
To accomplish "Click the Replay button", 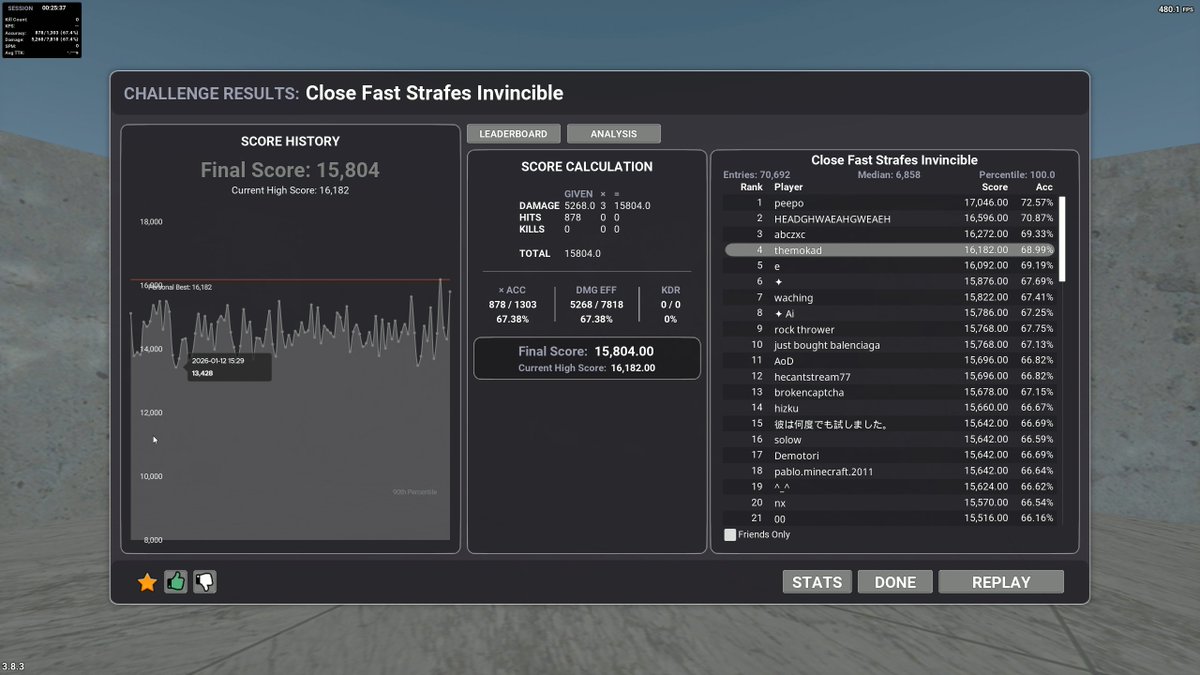I will (x=1001, y=582).
